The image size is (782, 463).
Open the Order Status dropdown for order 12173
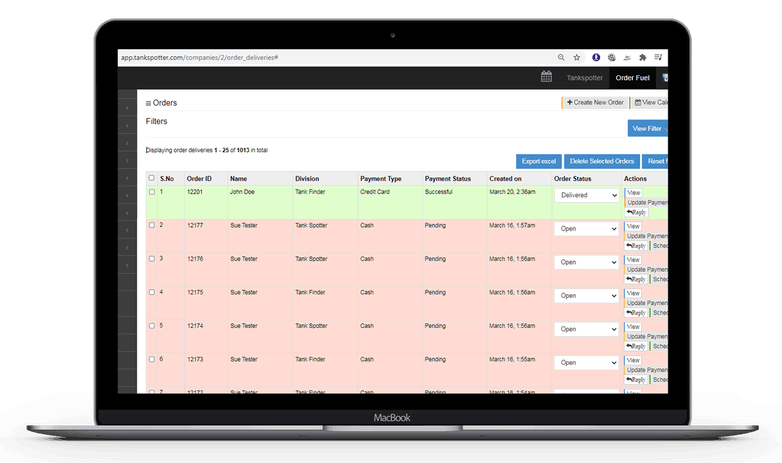(x=586, y=362)
